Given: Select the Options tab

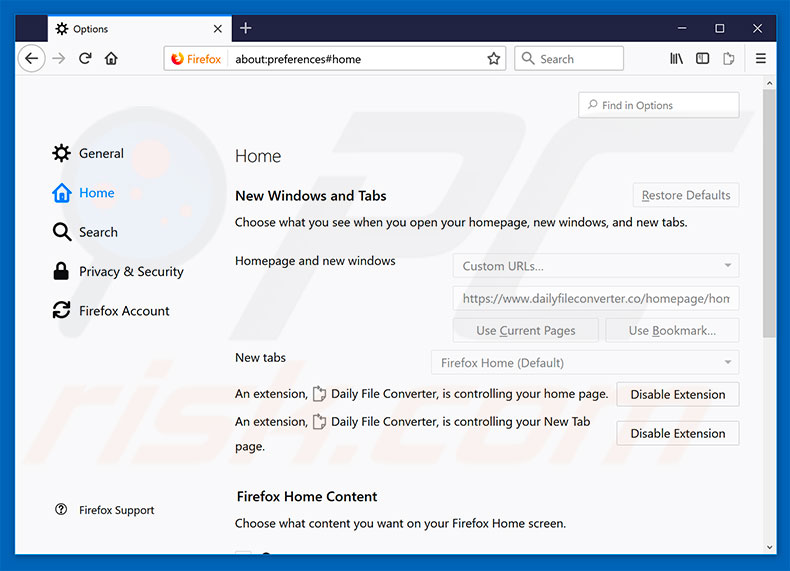Looking at the screenshot, I should coord(140,29).
